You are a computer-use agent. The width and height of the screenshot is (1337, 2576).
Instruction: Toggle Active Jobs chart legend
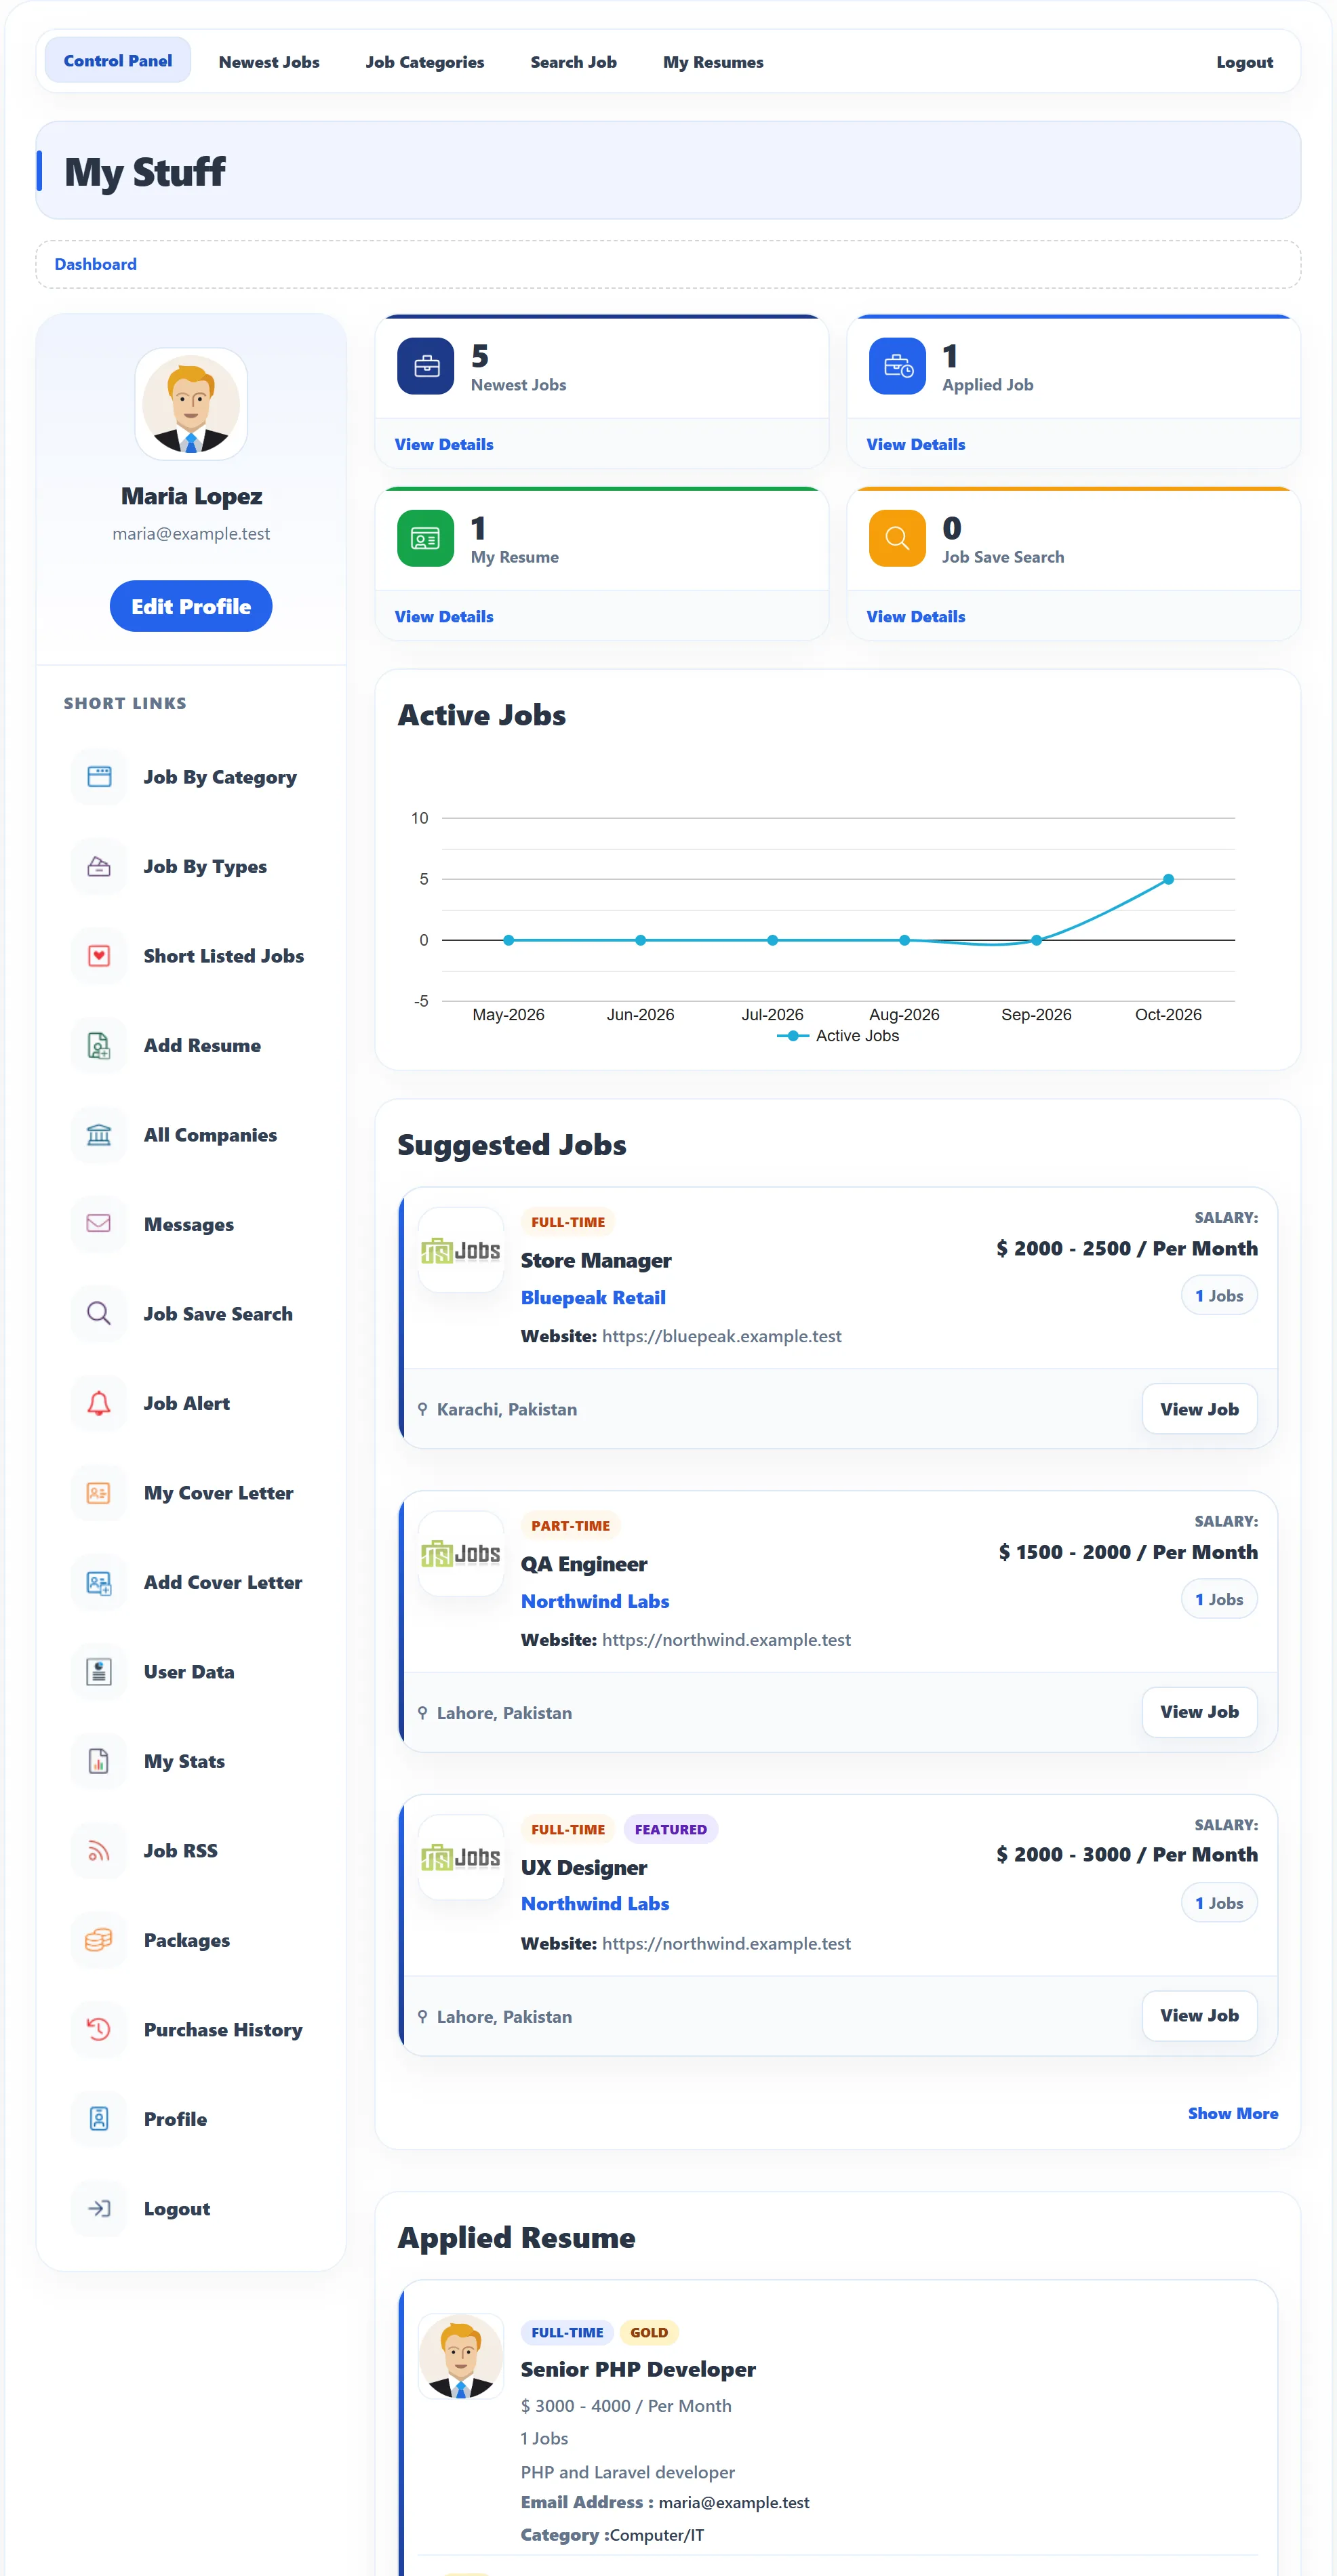click(x=838, y=1036)
